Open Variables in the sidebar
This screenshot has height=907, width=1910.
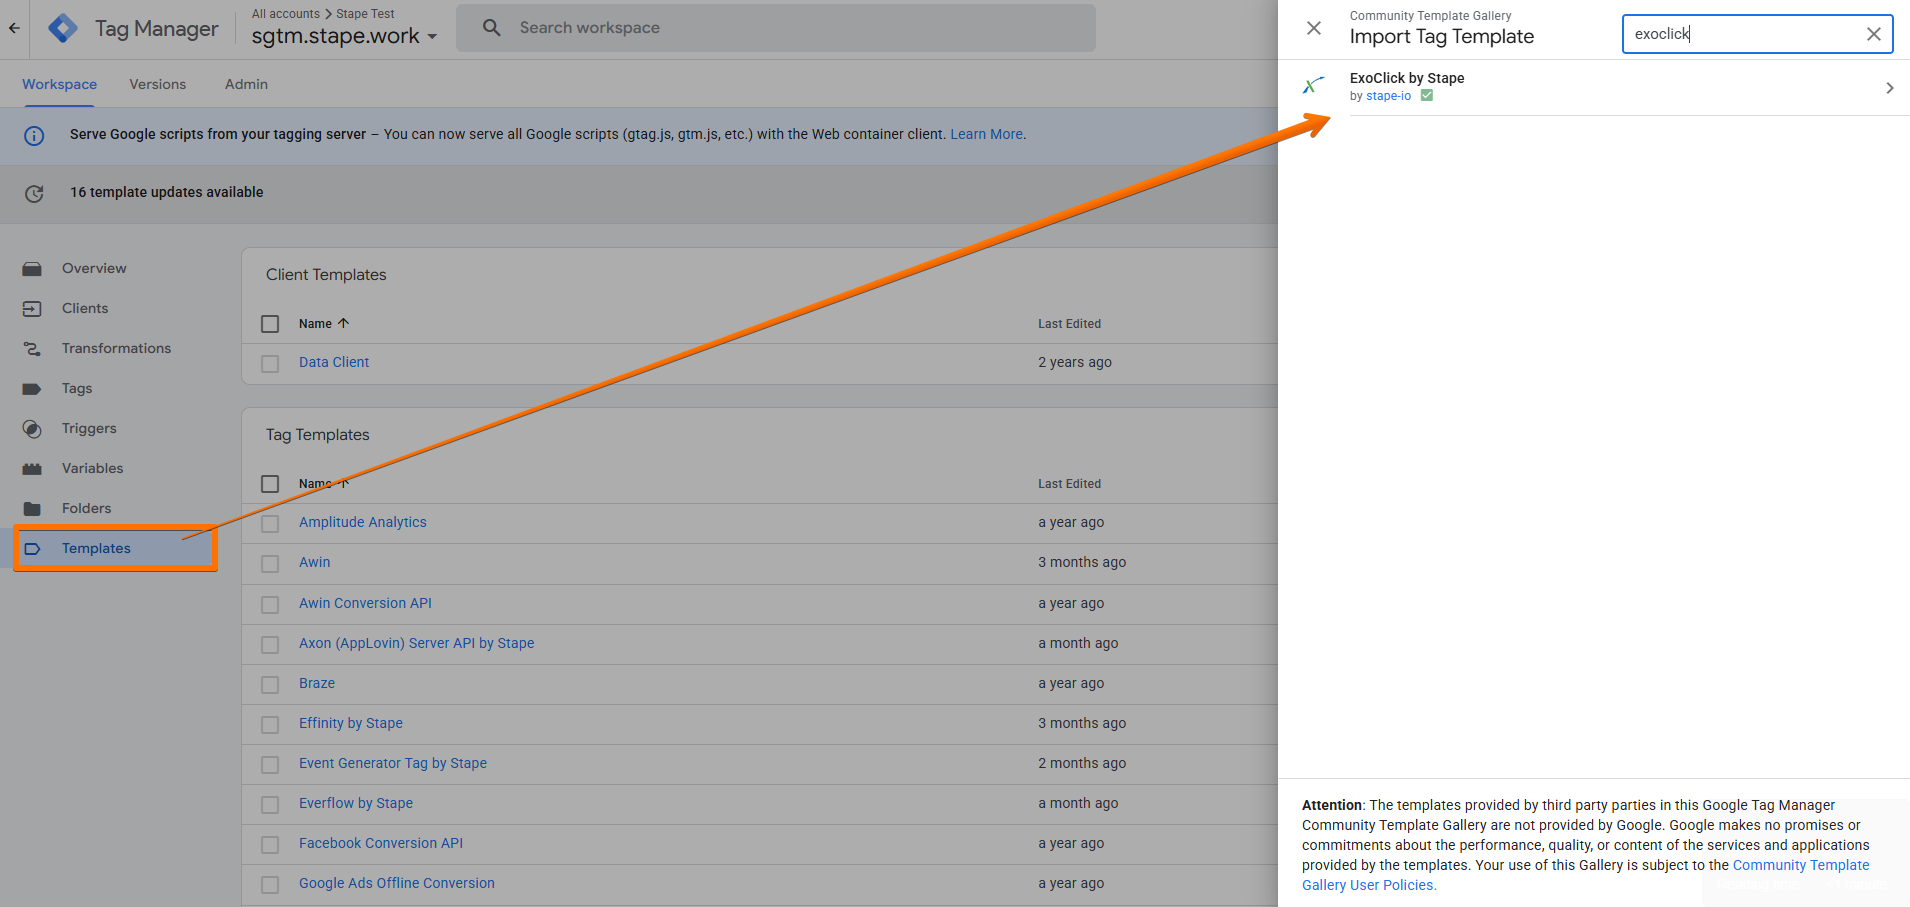click(92, 468)
